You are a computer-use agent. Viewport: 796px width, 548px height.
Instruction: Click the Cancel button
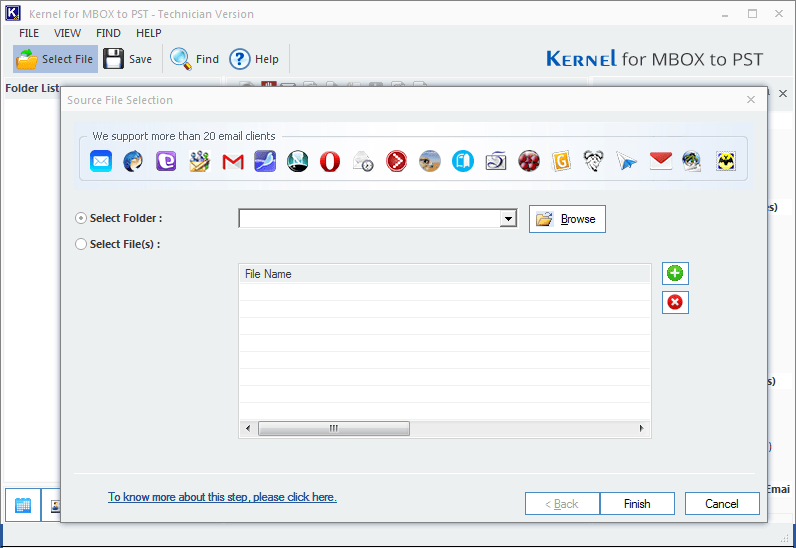click(x=722, y=503)
